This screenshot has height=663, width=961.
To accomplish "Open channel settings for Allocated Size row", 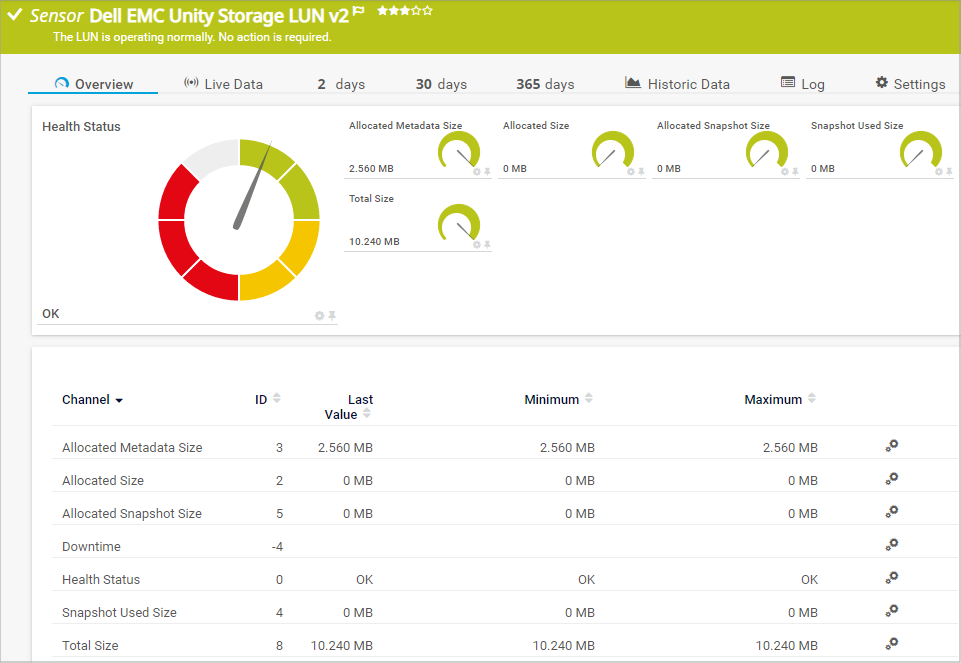I will point(892,479).
